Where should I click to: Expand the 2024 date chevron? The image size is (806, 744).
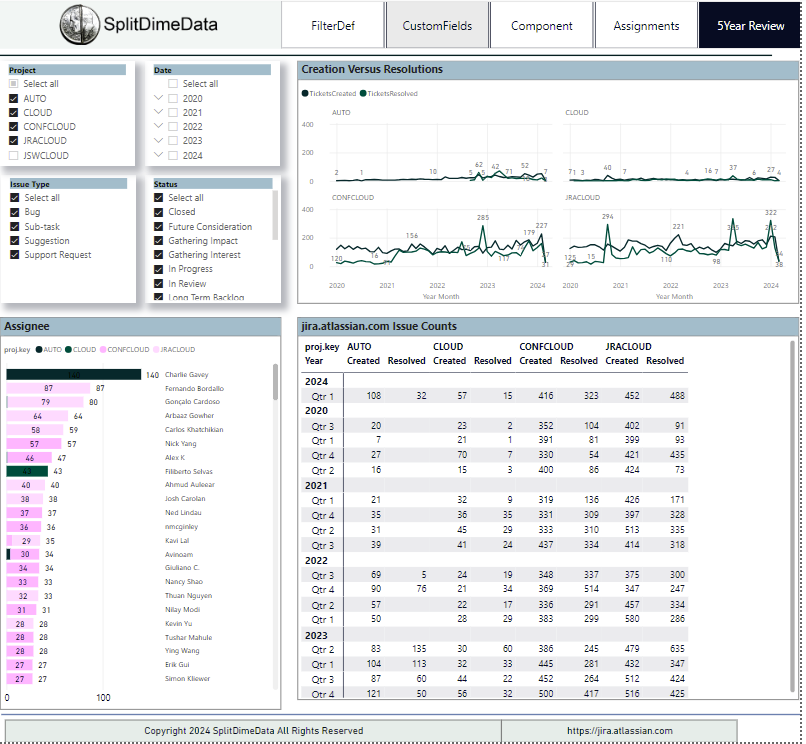[158, 155]
